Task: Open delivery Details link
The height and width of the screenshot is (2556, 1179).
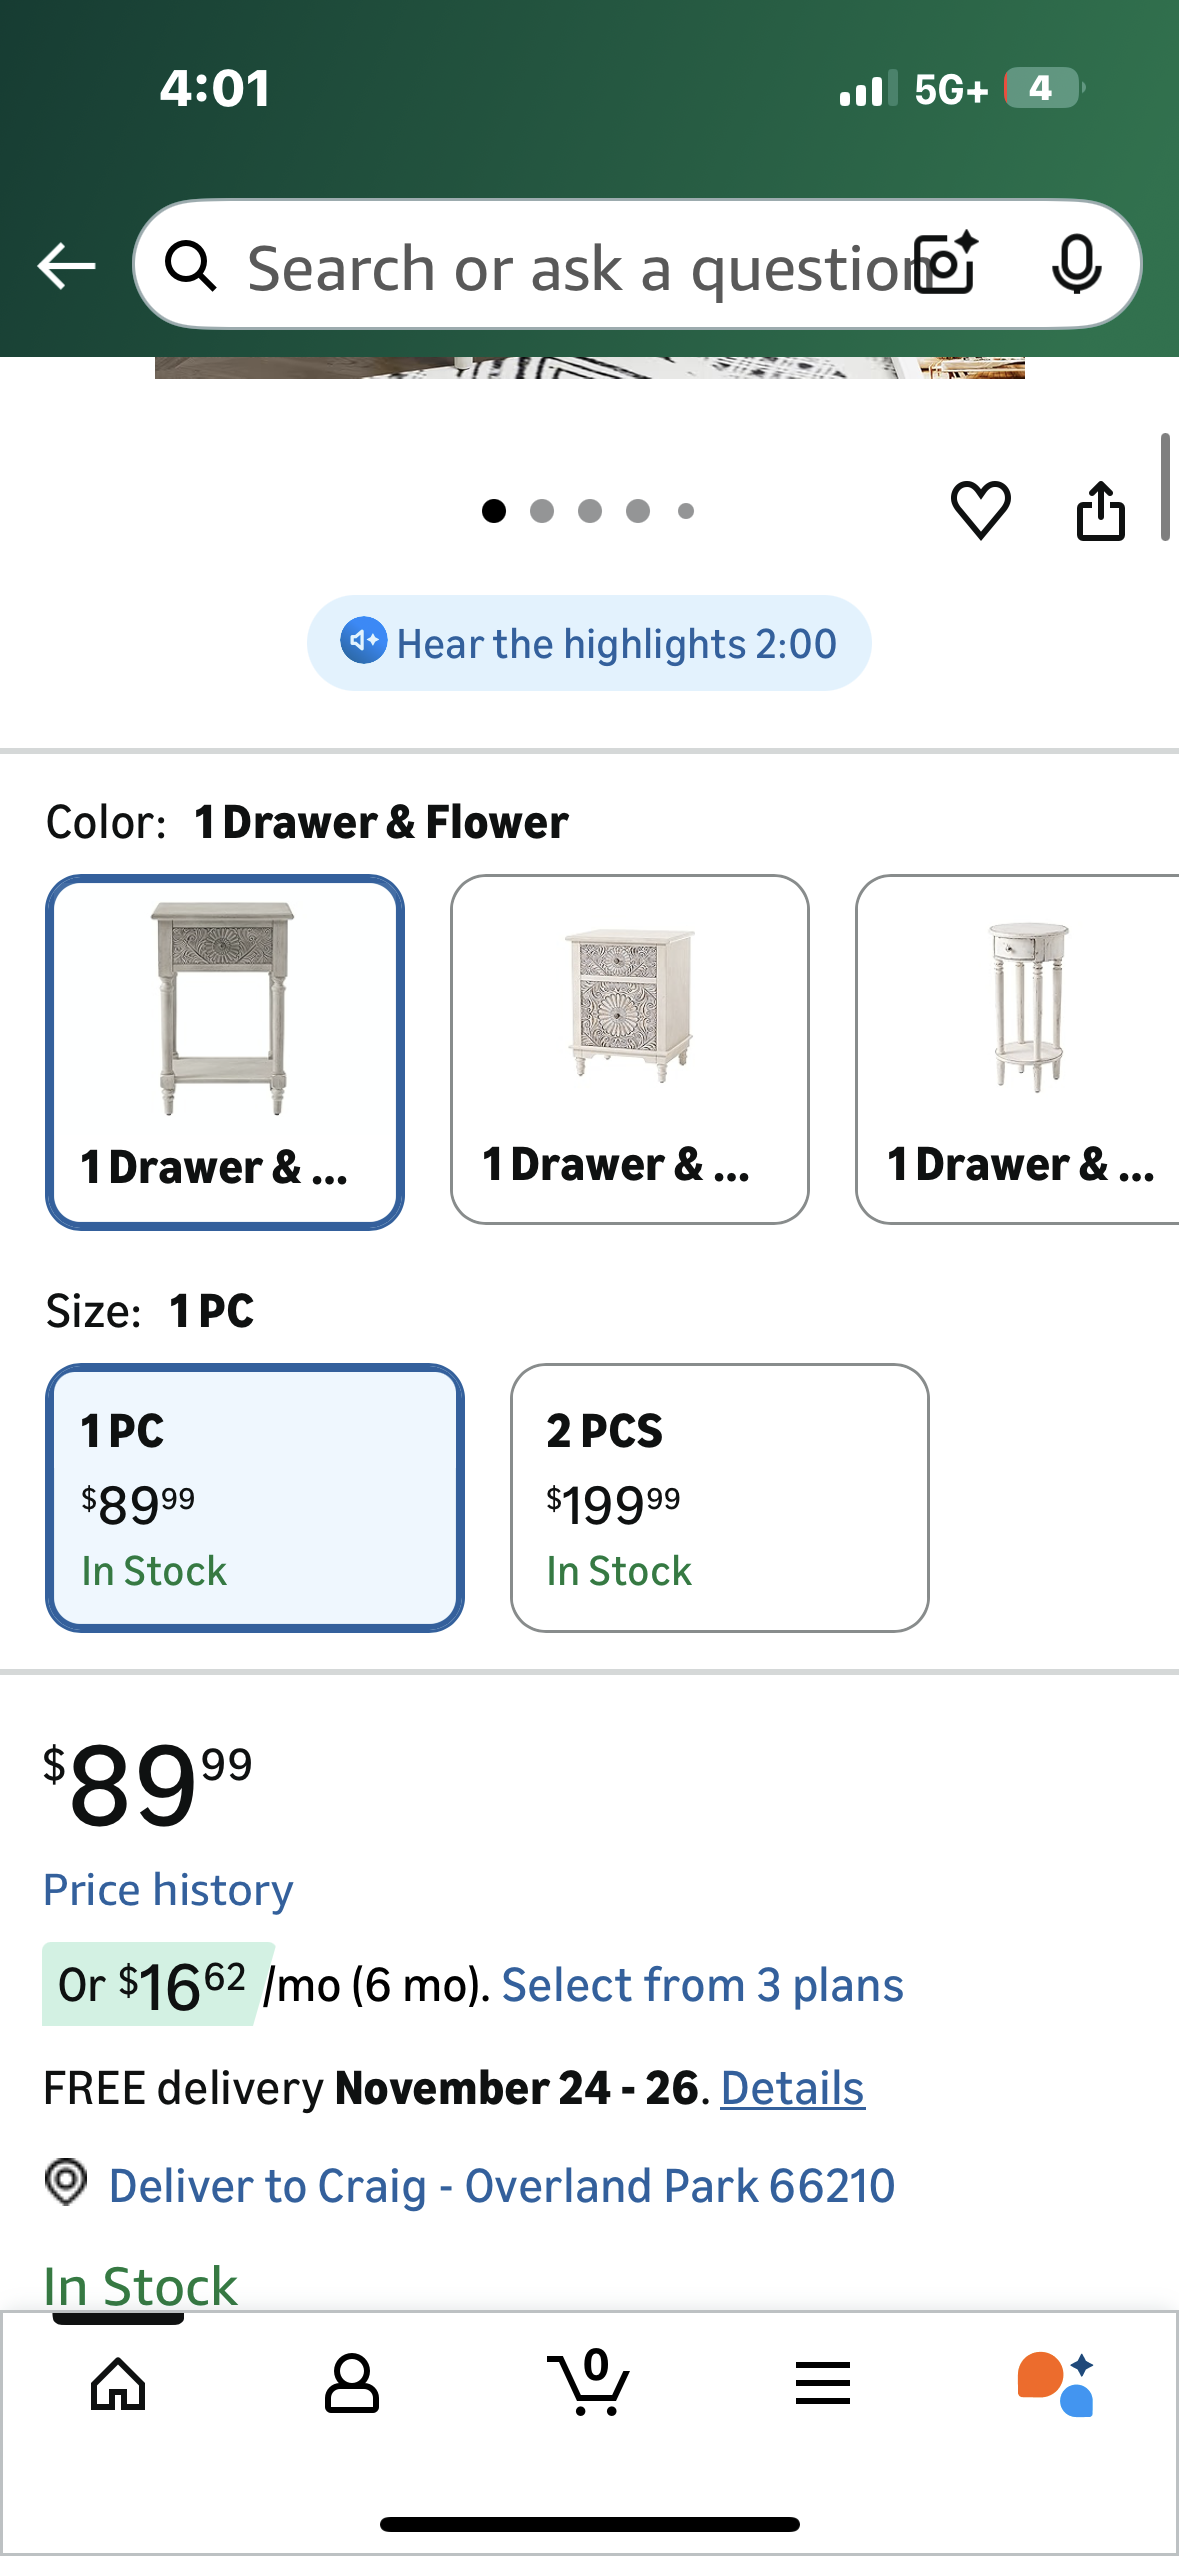Action: coord(792,2088)
